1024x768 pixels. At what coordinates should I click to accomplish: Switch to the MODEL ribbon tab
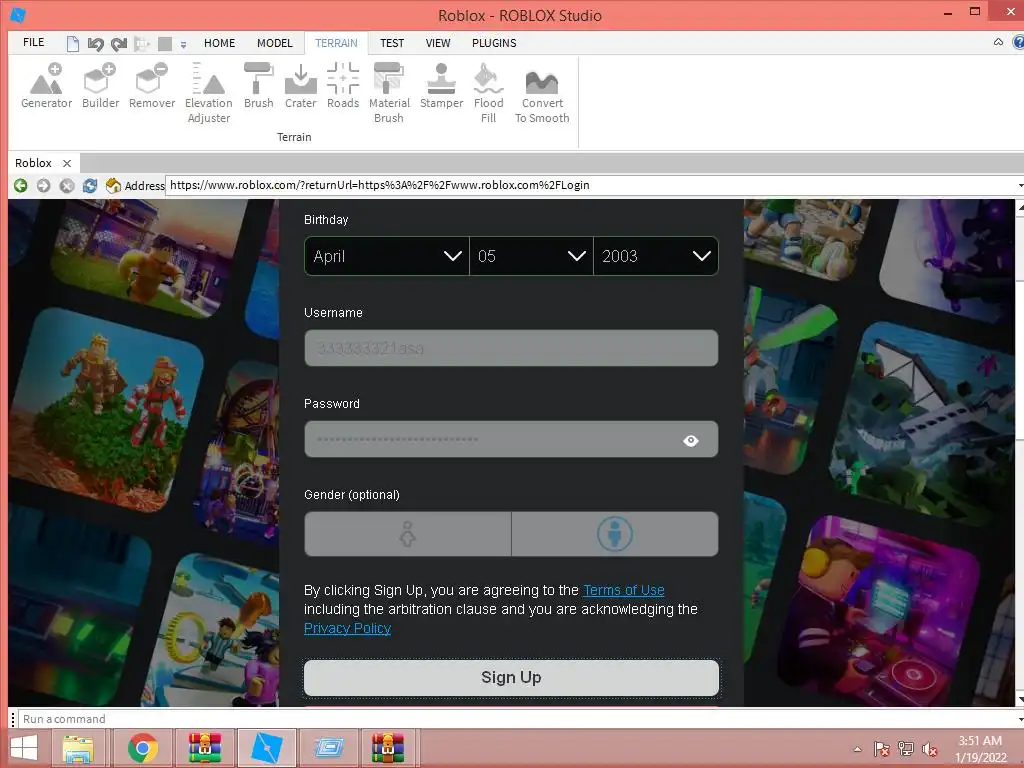tap(274, 43)
